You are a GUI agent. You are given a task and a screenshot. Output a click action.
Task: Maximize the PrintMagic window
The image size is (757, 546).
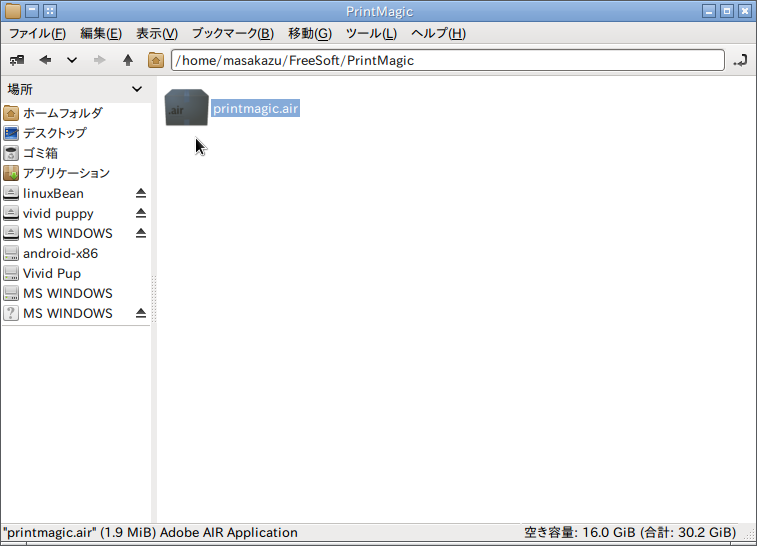[727, 11]
